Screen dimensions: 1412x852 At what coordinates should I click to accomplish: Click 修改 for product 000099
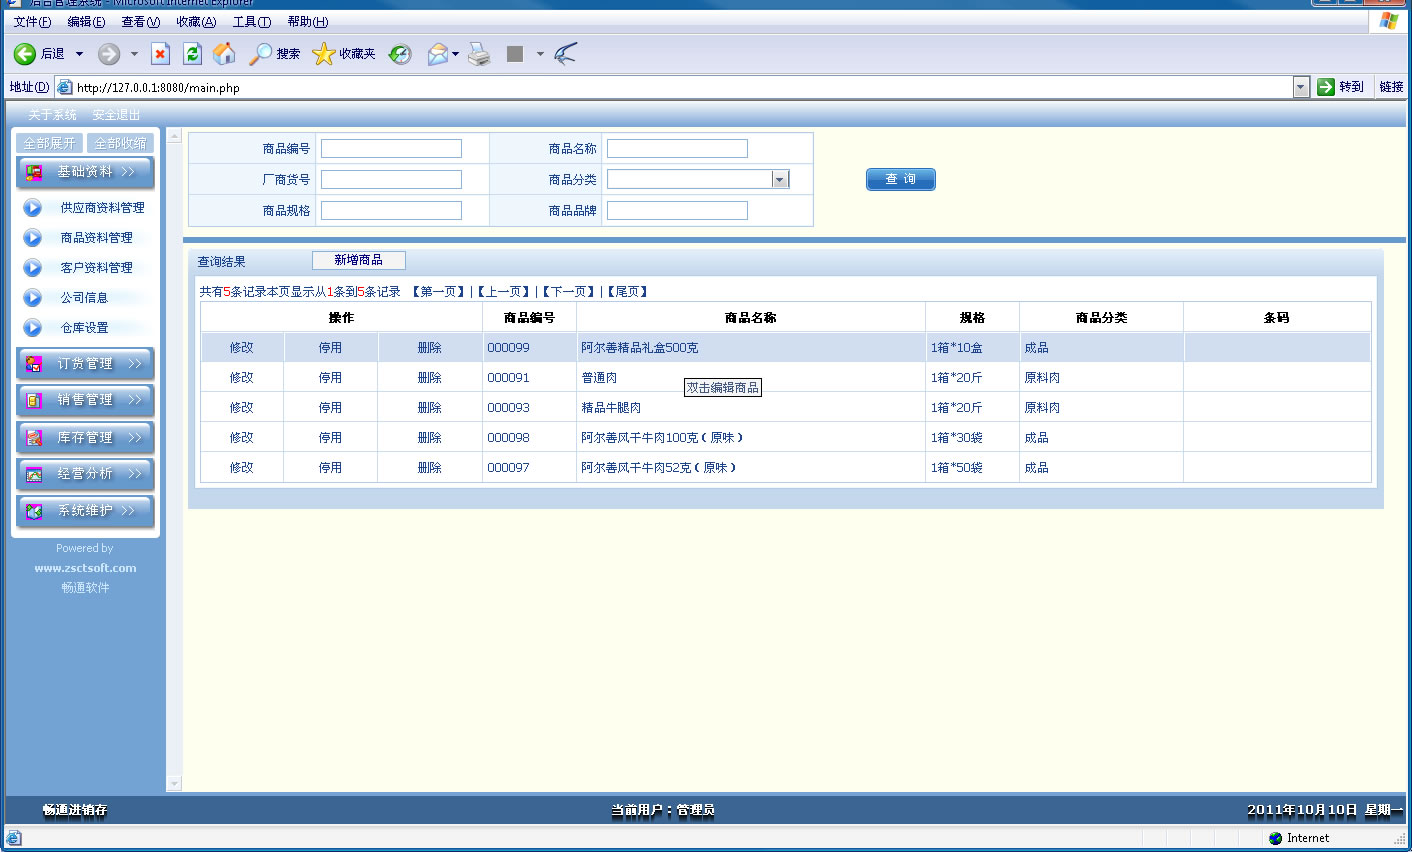pyautogui.click(x=242, y=348)
